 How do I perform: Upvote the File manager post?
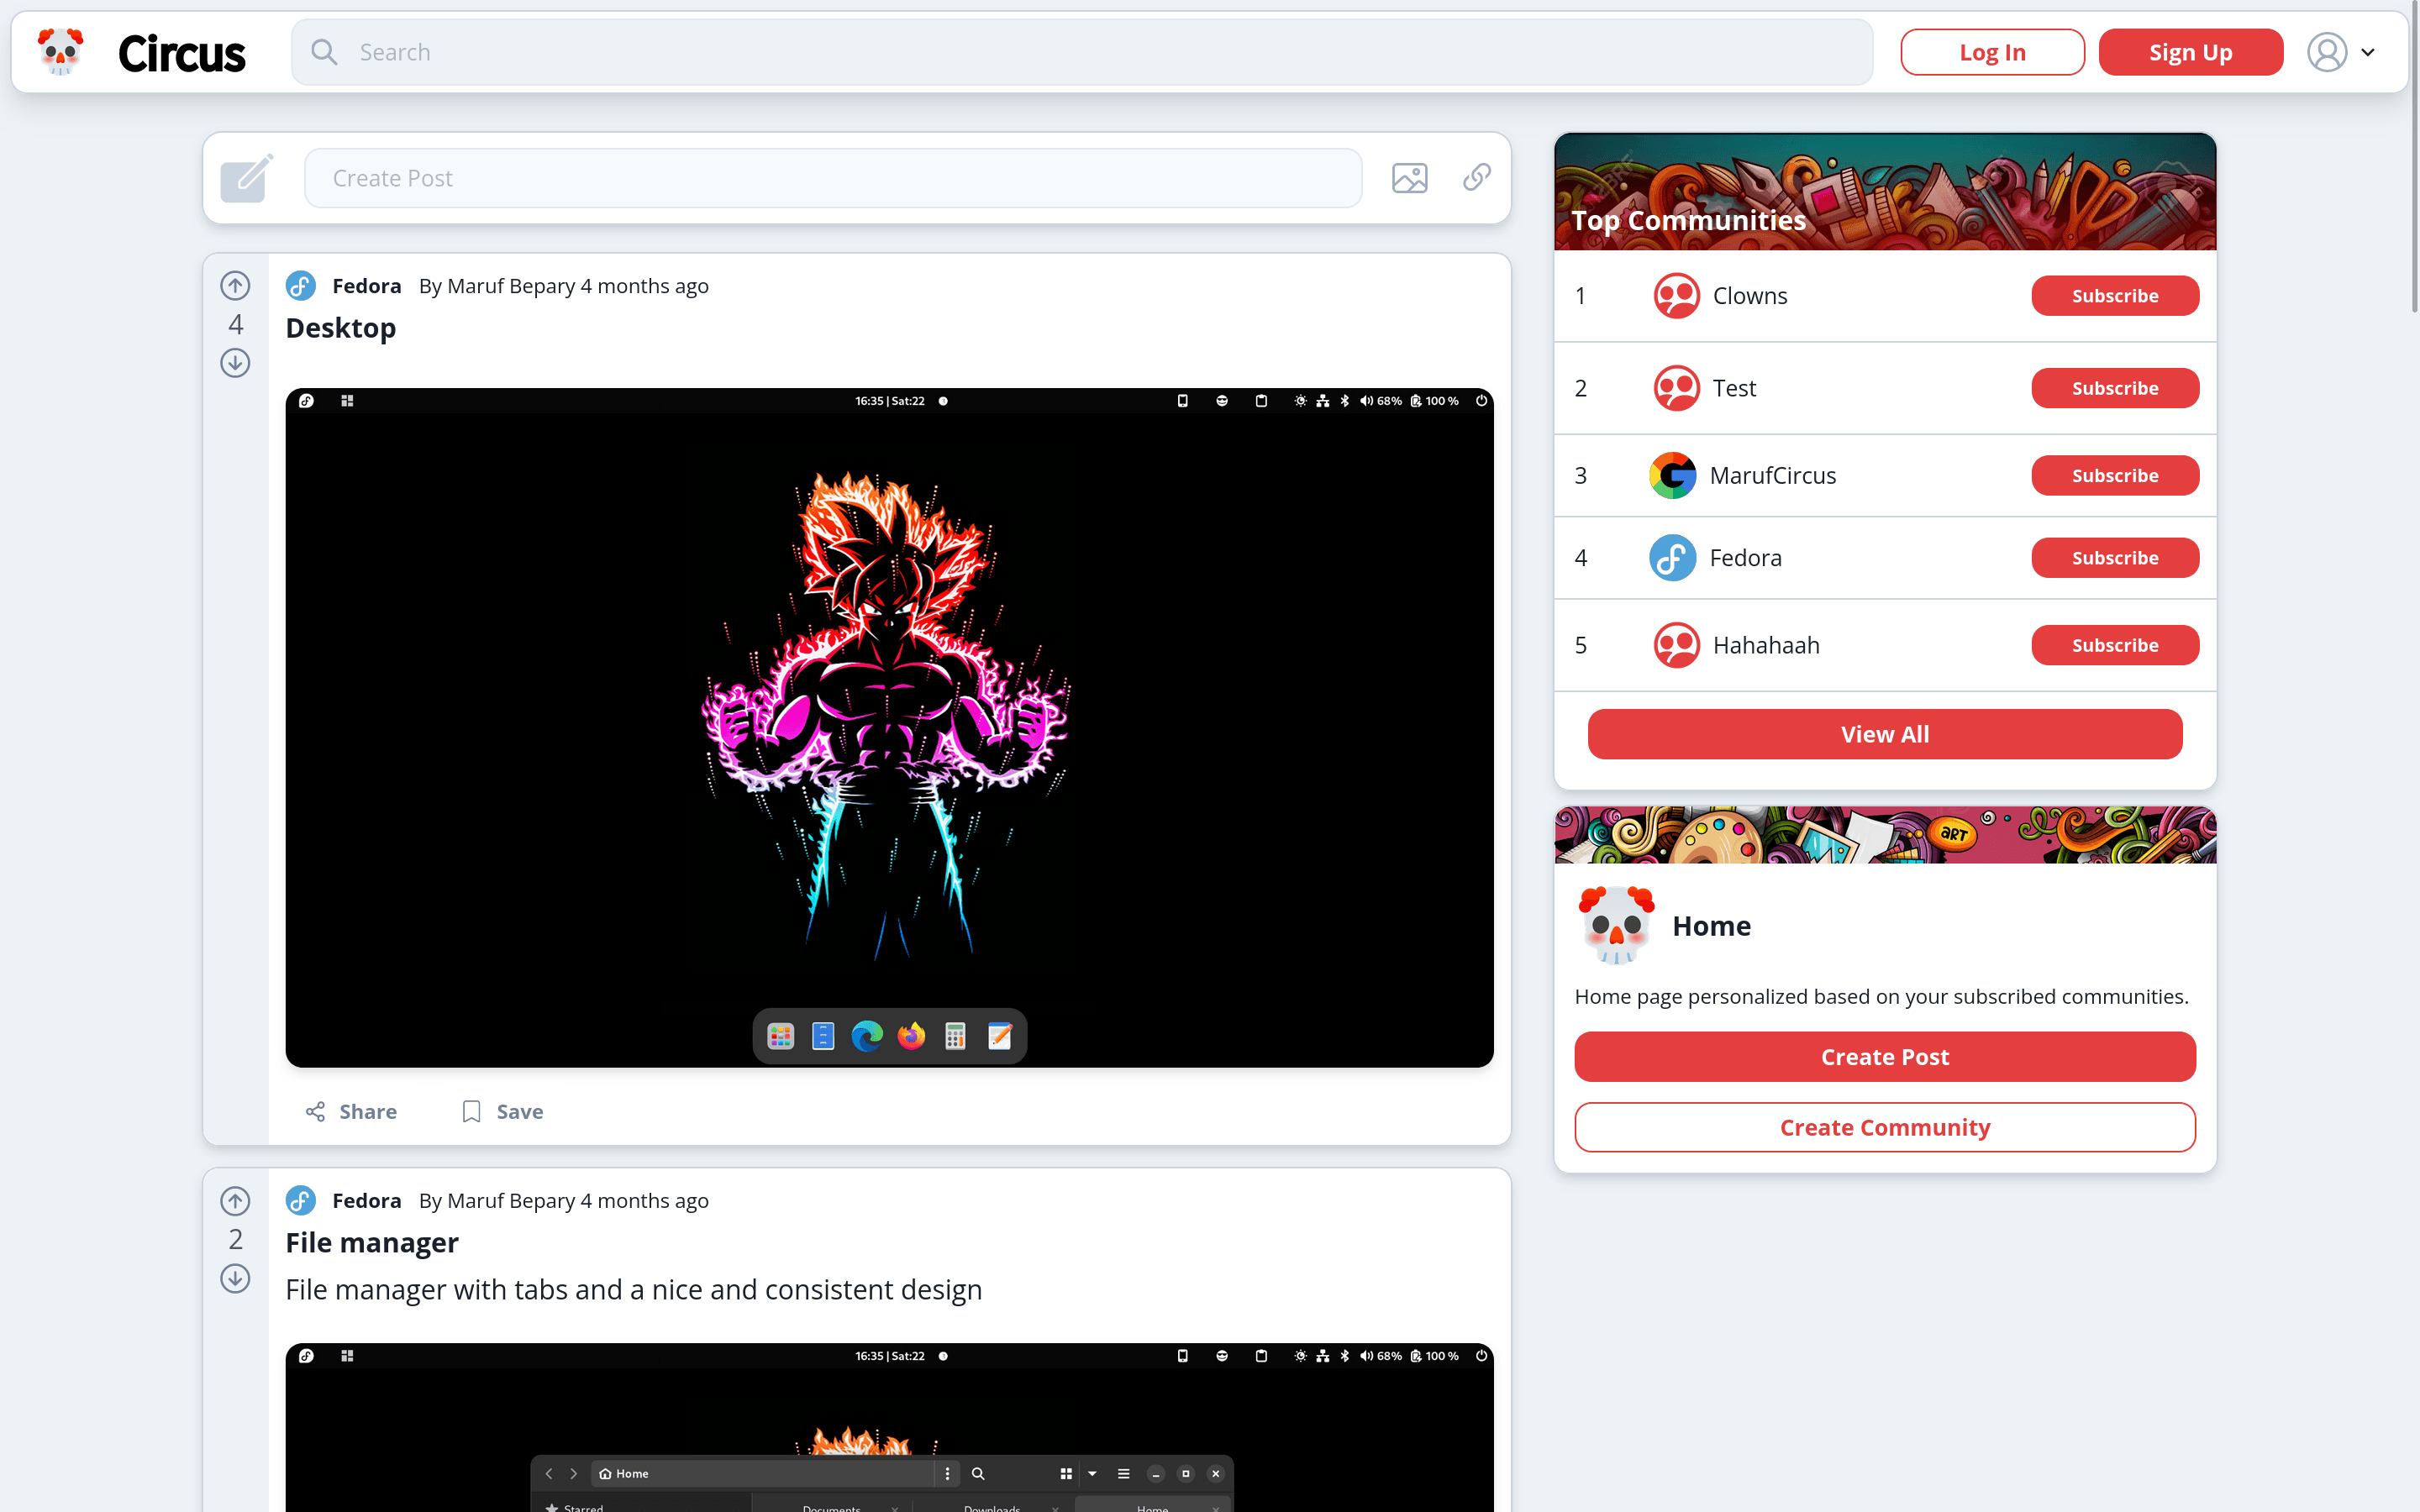(235, 1201)
